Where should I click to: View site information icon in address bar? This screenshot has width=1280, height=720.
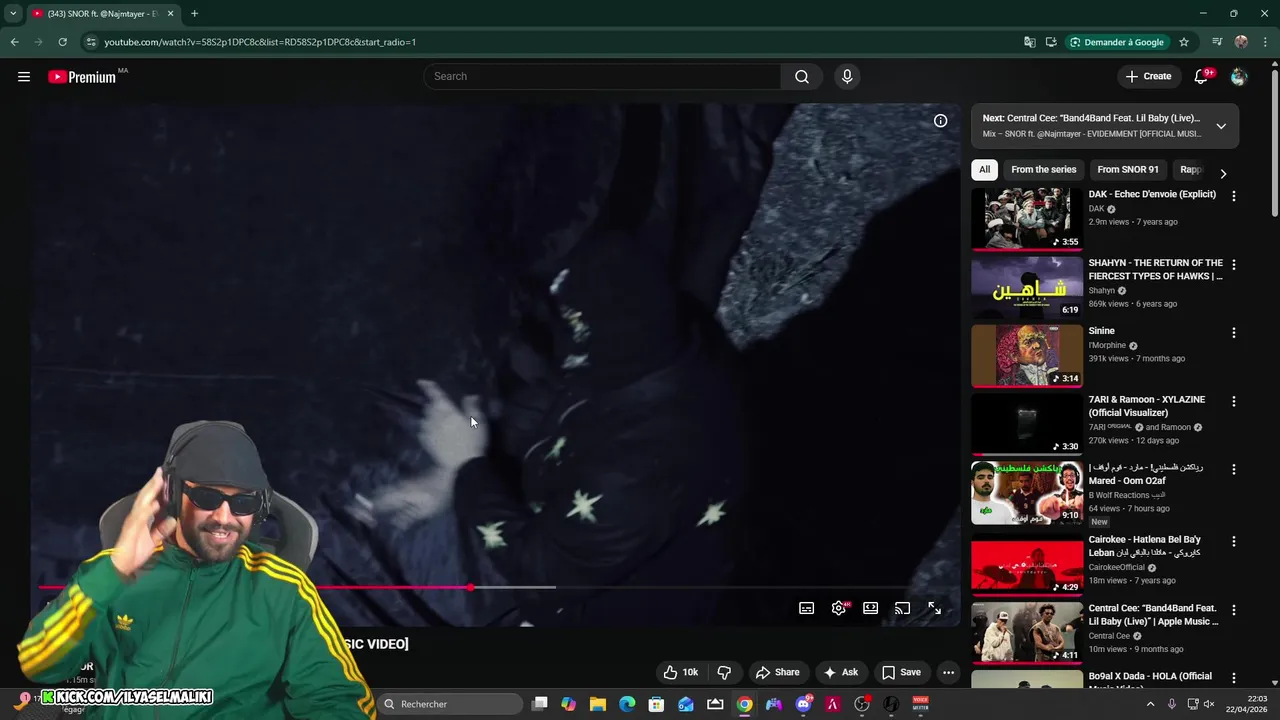click(91, 42)
